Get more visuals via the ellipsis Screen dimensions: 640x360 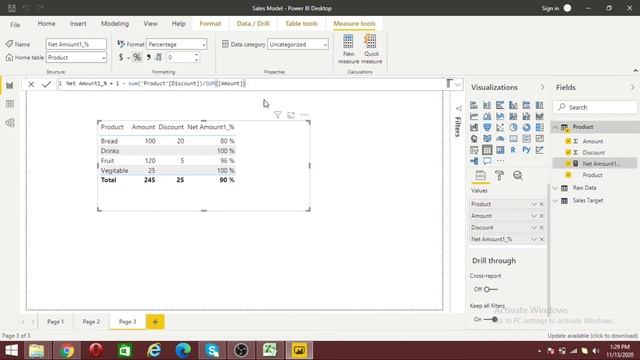(500, 161)
